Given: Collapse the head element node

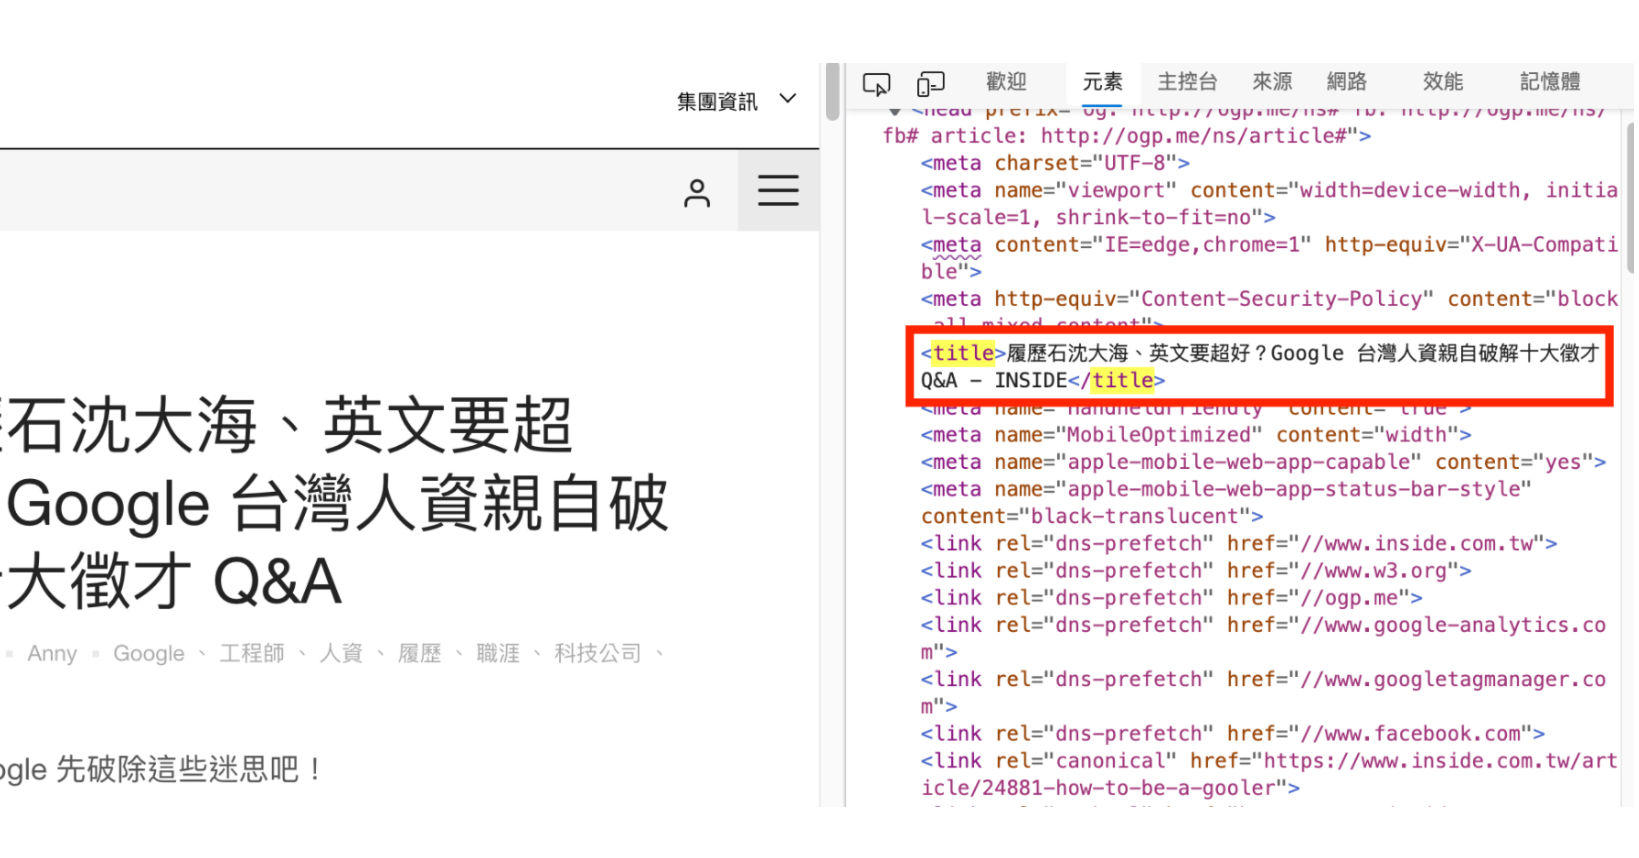Looking at the screenshot, I should pos(894,111).
